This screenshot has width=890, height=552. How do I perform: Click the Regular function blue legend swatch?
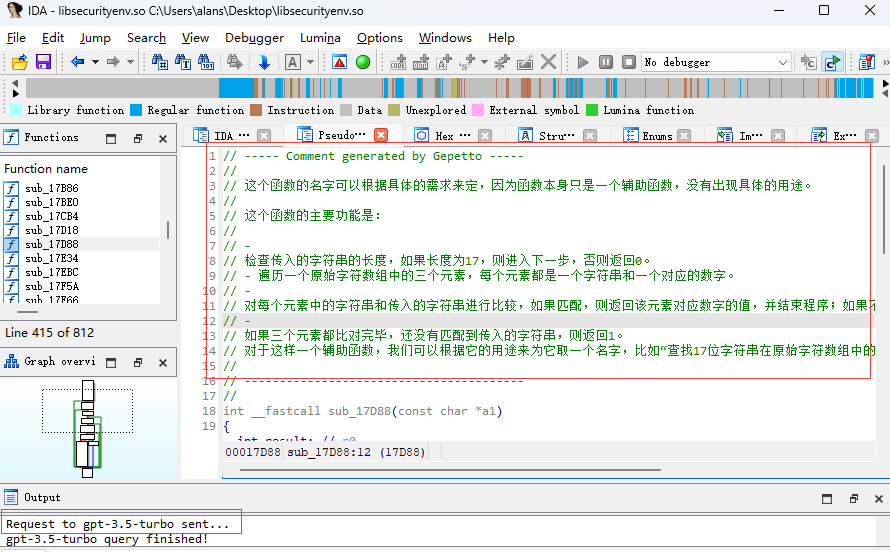[136, 110]
